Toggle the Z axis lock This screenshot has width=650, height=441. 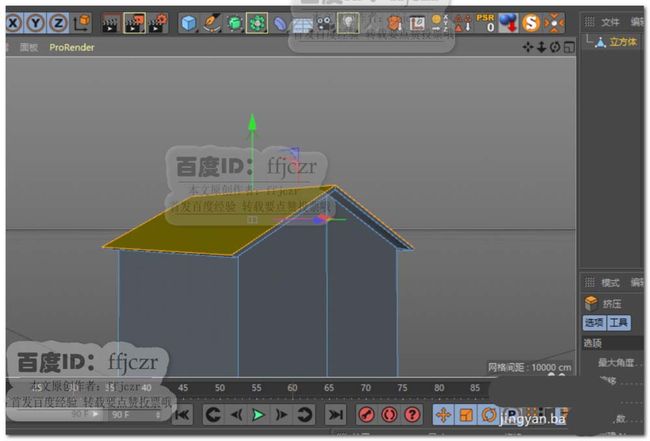click(x=58, y=23)
